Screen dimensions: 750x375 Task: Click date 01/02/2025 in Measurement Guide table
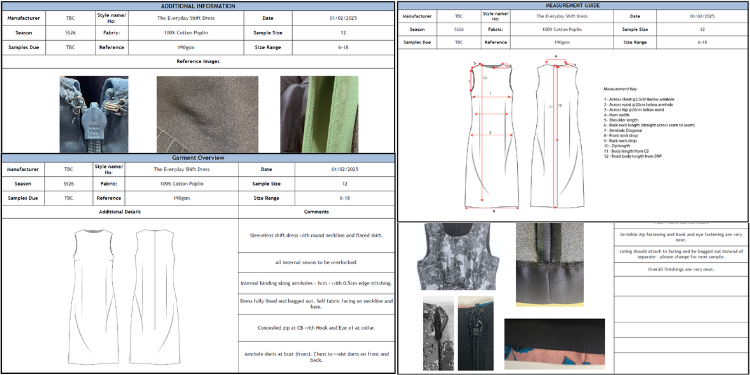tap(702, 16)
